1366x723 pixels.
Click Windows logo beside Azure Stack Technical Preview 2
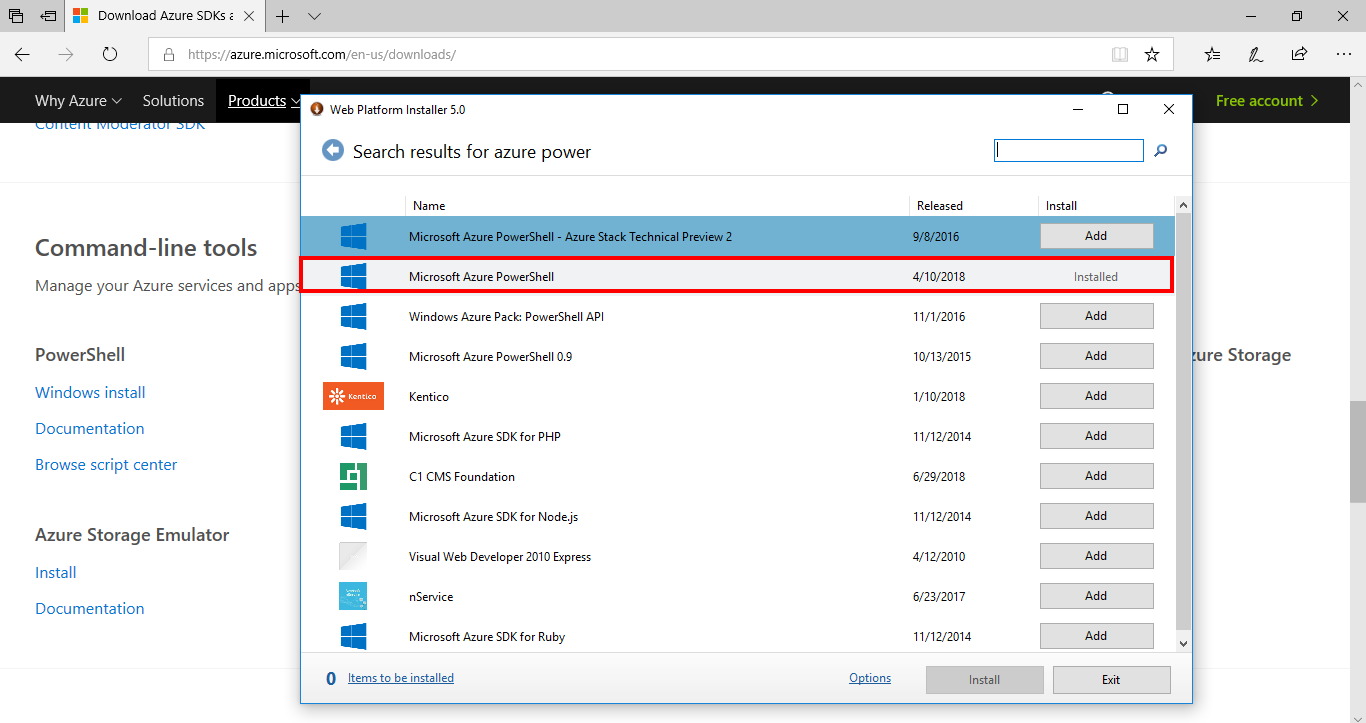(353, 236)
